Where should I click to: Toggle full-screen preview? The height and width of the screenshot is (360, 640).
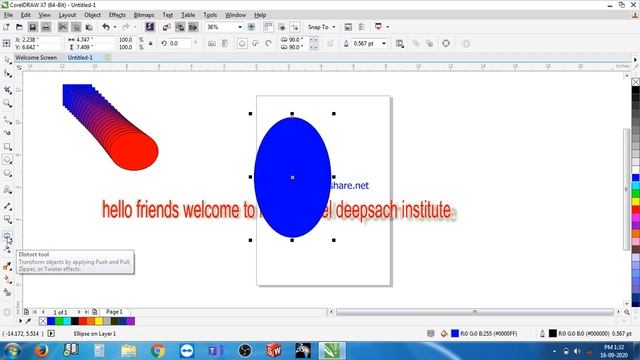click(251, 27)
